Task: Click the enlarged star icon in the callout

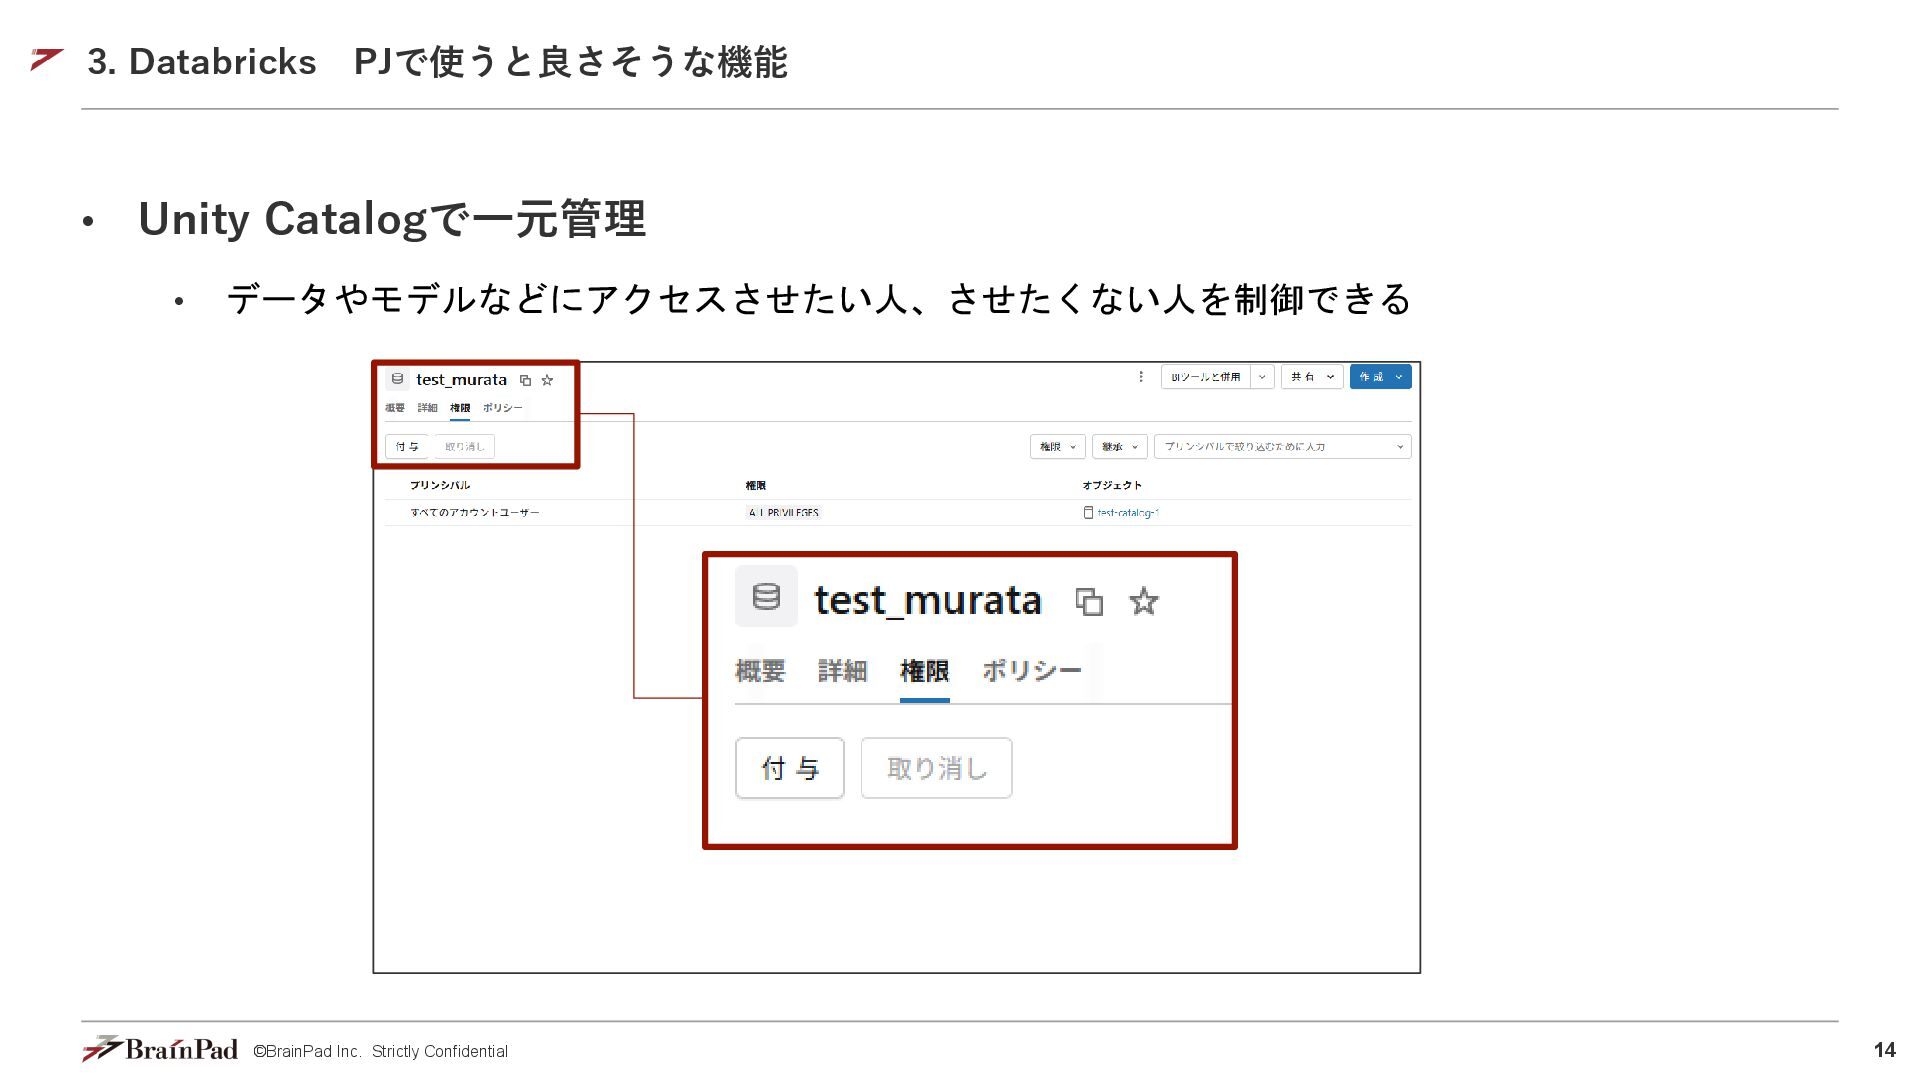Action: pyautogui.click(x=1143, y=601)
